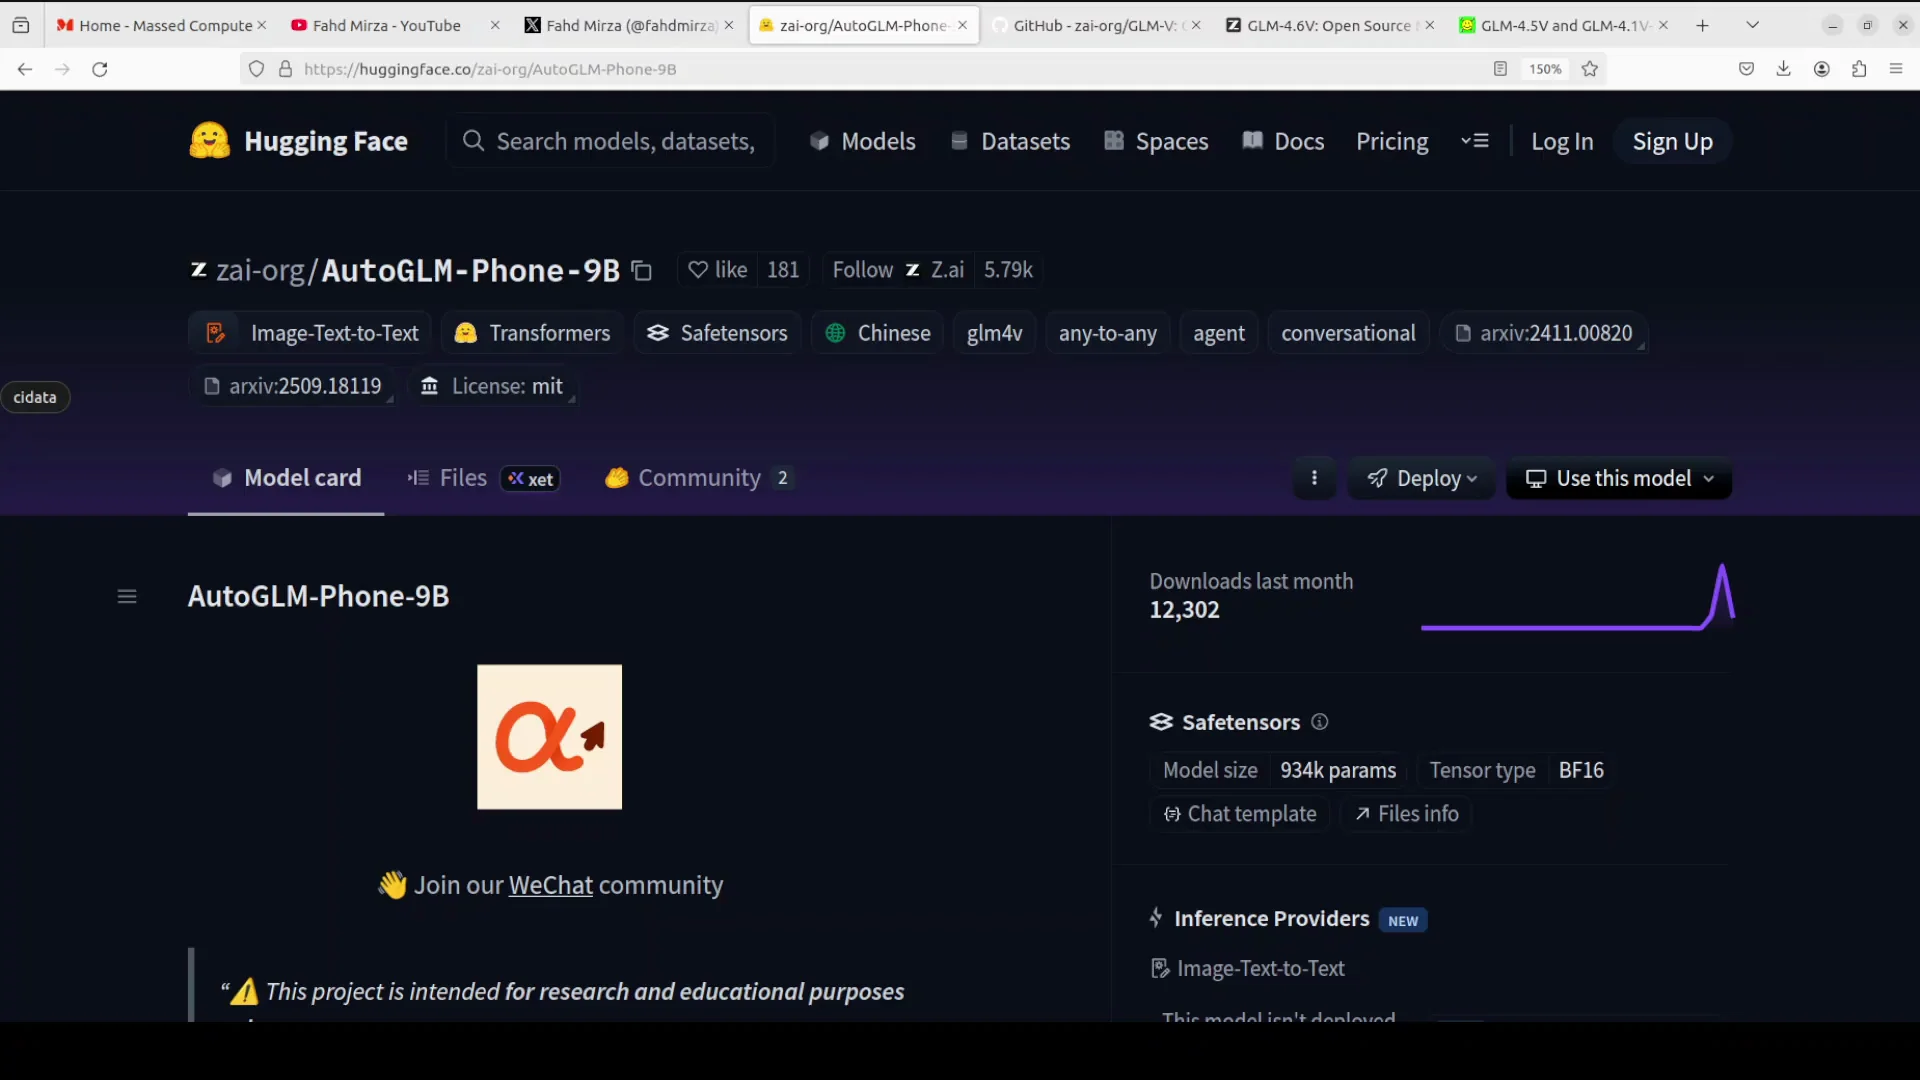Open the three-dot overflow menu
The image size is (1920, 1080).
(1314, 478)
